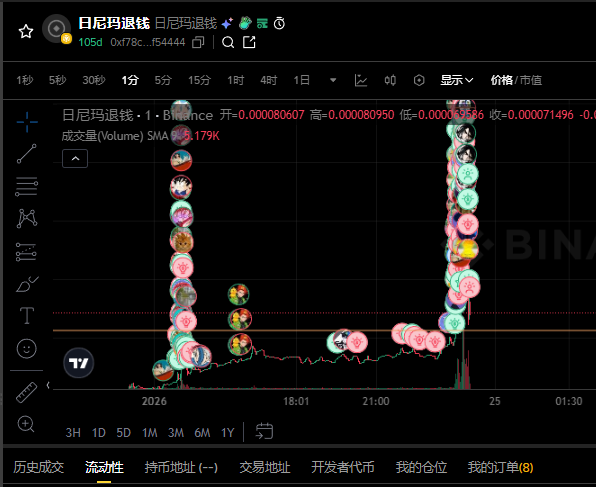Viewport: 596px width, 487px height.
Task: Search the token with the magnifier icon
Action: 228,42
